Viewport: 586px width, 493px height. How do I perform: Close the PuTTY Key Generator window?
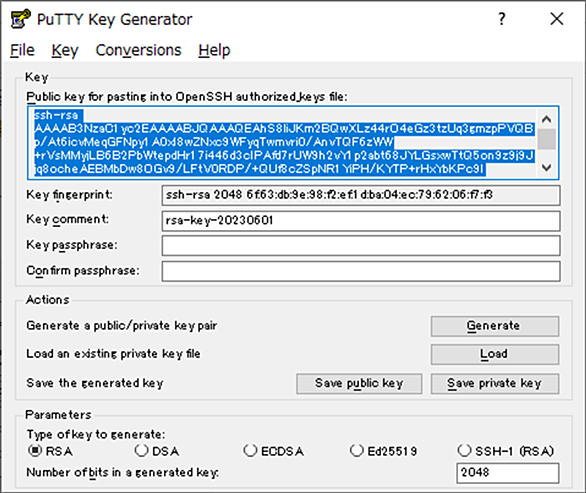pos(556,19)
